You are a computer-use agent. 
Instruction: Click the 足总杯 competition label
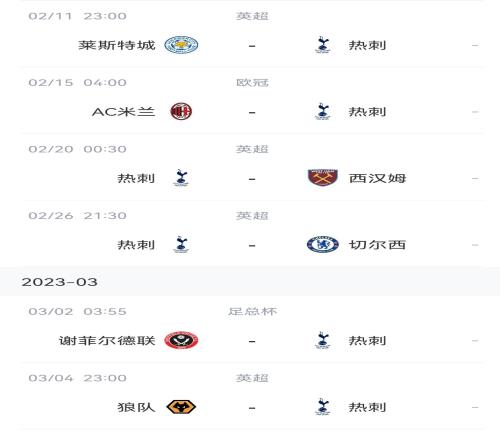(252, 311)
